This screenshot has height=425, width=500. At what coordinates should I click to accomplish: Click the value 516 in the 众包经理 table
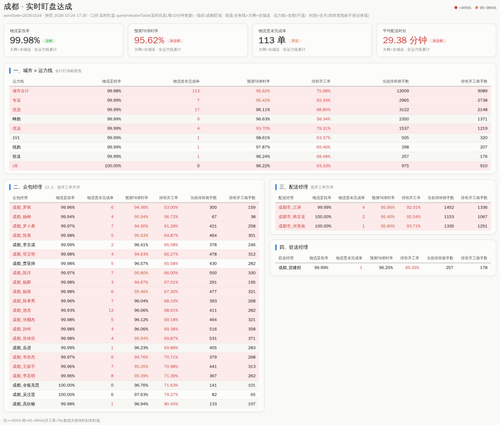pyautogui.click(x=213, y=329)
